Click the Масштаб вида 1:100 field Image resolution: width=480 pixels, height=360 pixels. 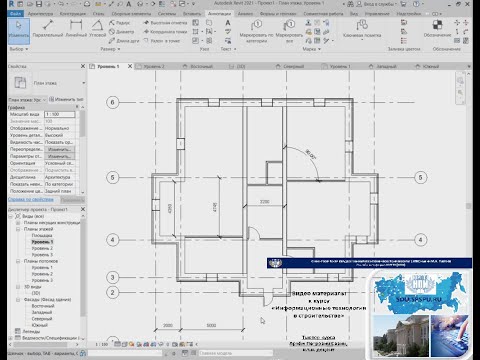point(60,114)
